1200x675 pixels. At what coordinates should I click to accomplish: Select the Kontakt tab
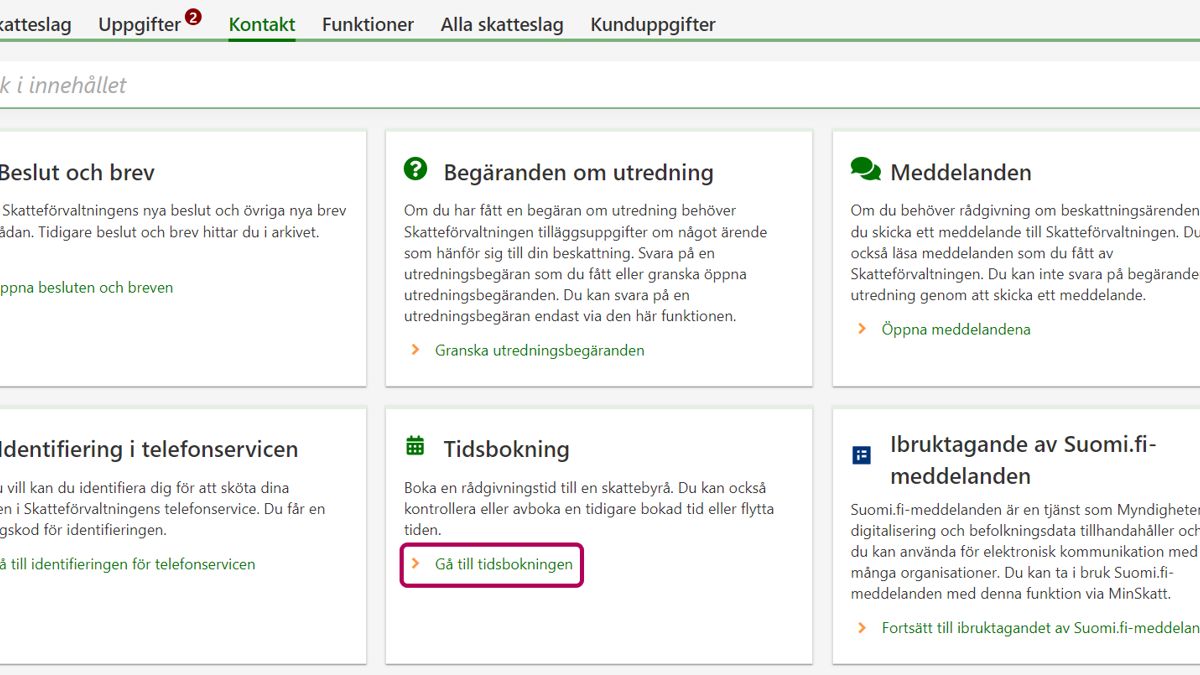pos(262,25)
